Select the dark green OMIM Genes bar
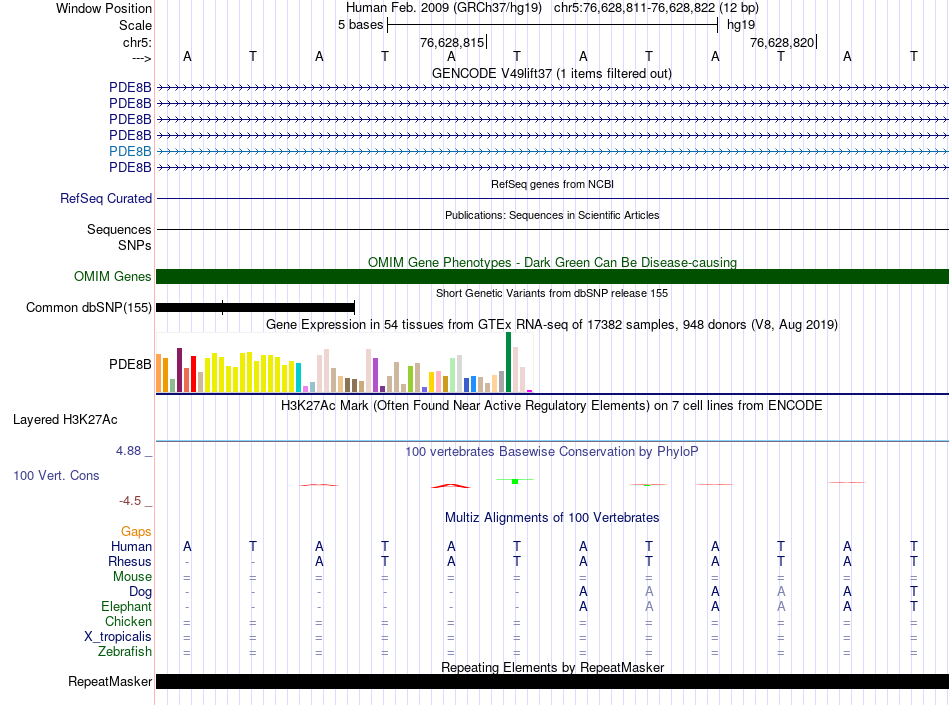The height and width of the screenshot is (705, 950). point(552,276)
